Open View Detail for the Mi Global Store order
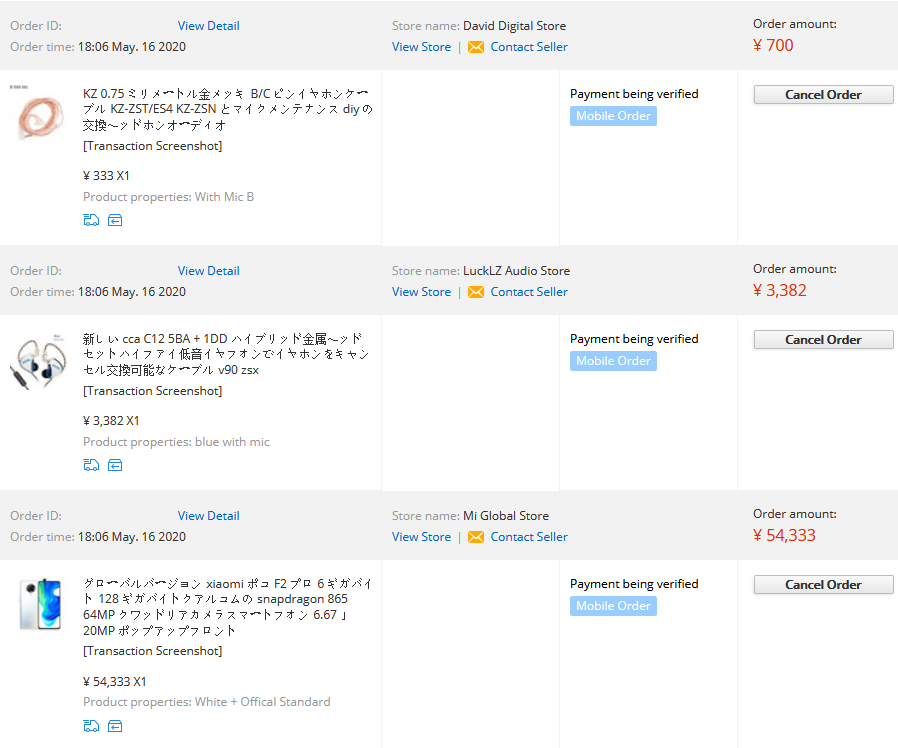 click(208, 516)
